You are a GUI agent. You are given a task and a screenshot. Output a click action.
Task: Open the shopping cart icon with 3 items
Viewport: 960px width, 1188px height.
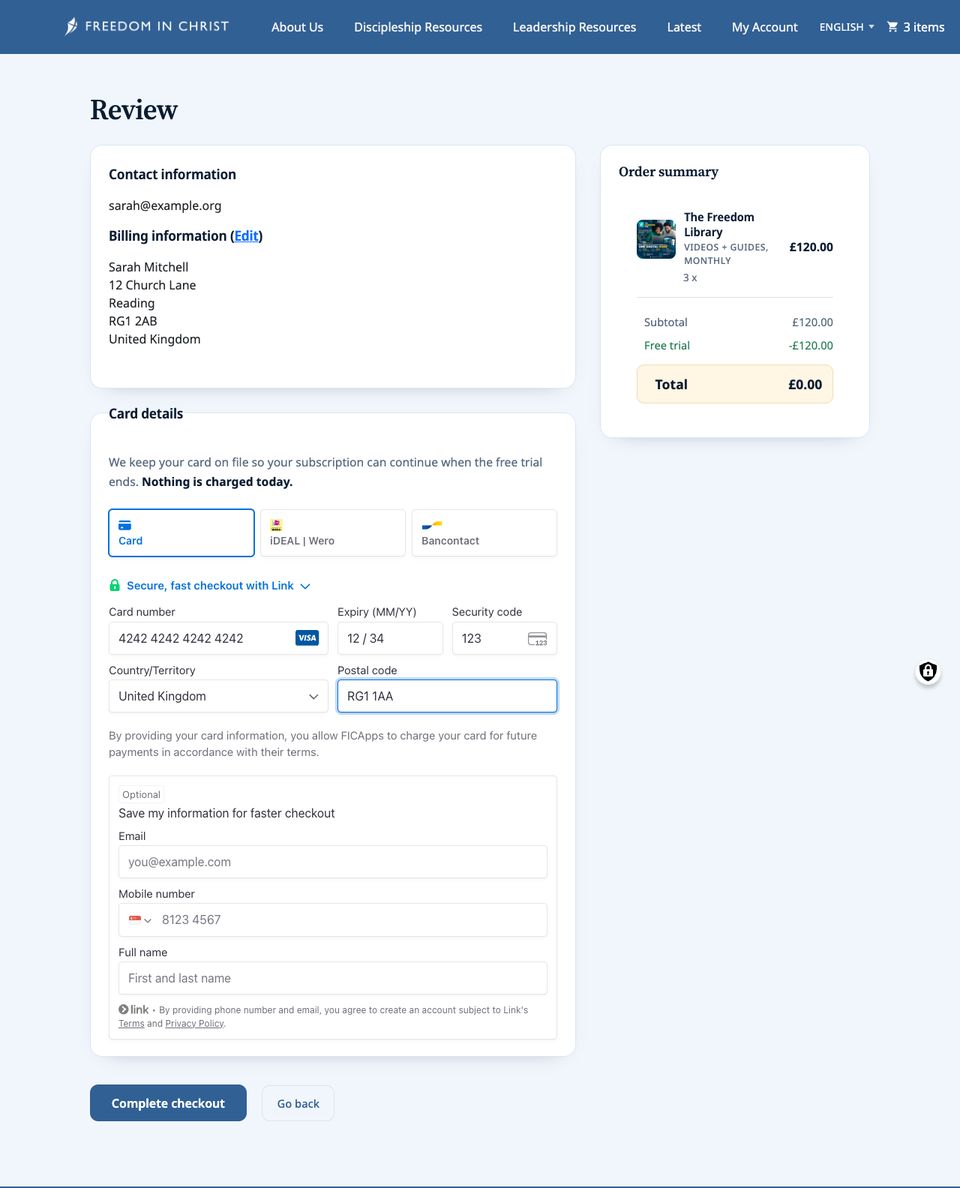coord(915,27)
